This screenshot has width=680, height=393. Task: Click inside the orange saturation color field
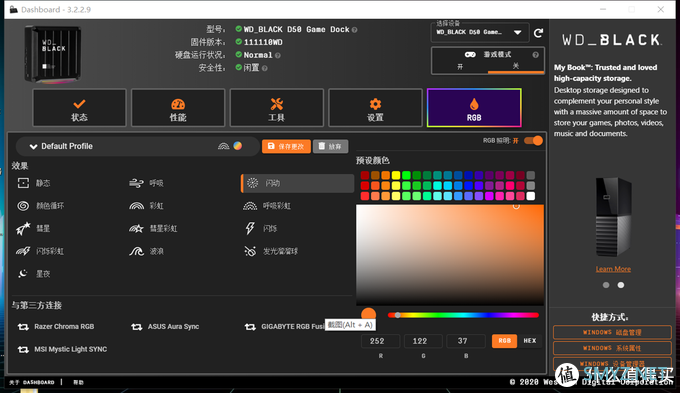point(450,255)
